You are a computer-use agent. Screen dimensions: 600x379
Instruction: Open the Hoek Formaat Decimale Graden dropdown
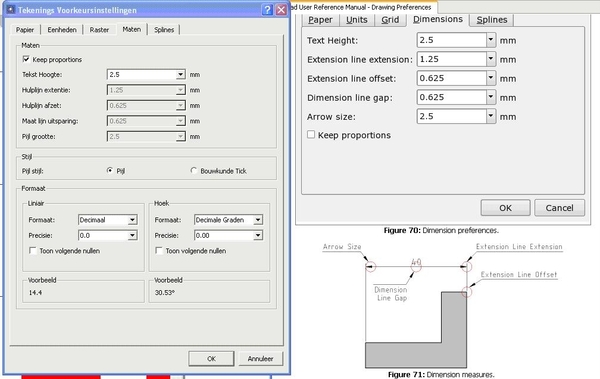click(258, 220)
